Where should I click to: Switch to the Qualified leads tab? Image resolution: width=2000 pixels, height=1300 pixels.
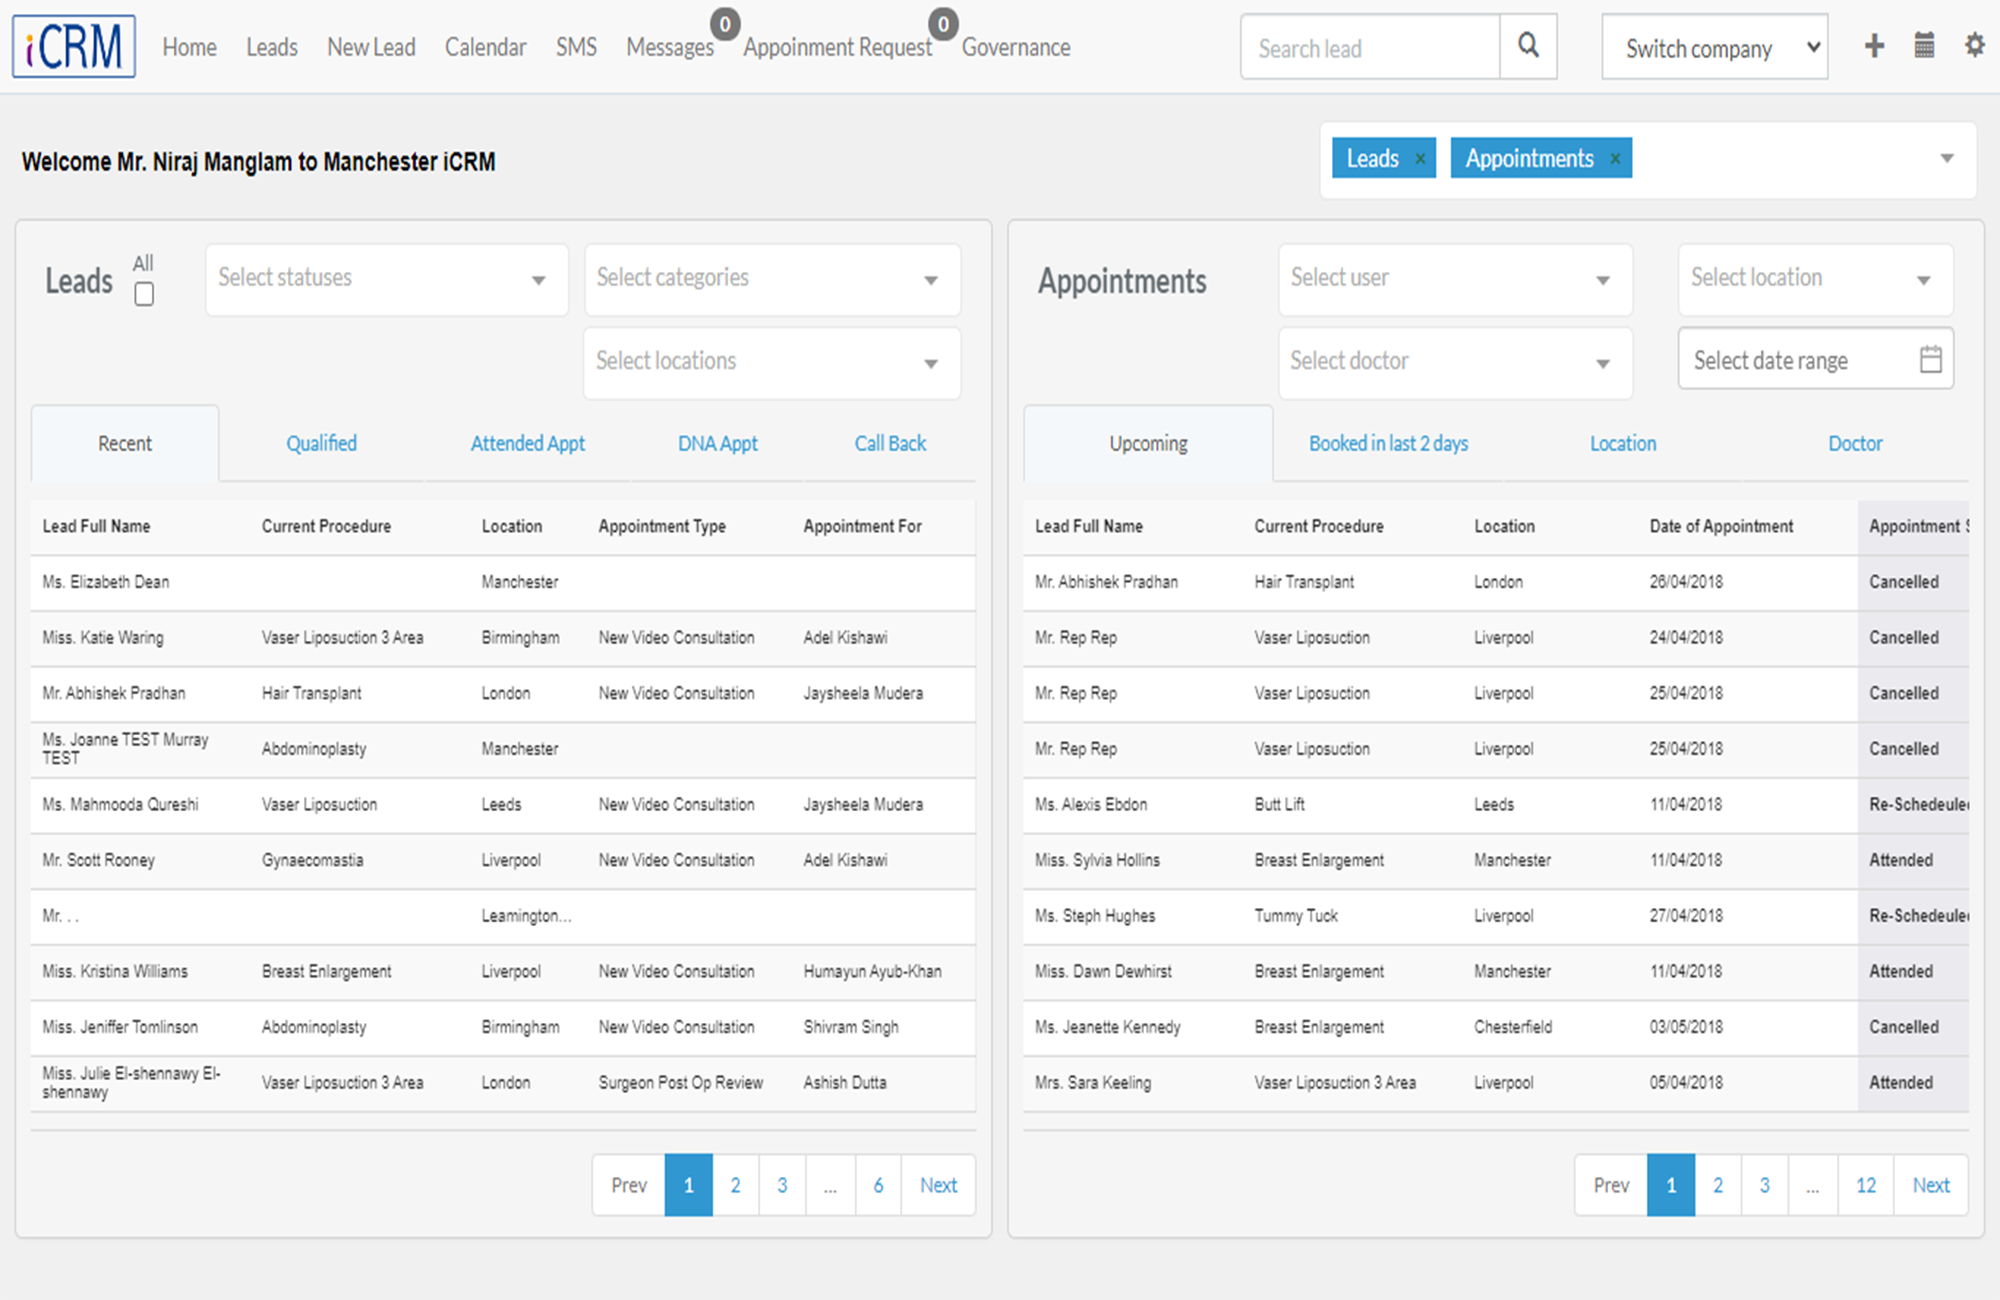tap(321, 443)
